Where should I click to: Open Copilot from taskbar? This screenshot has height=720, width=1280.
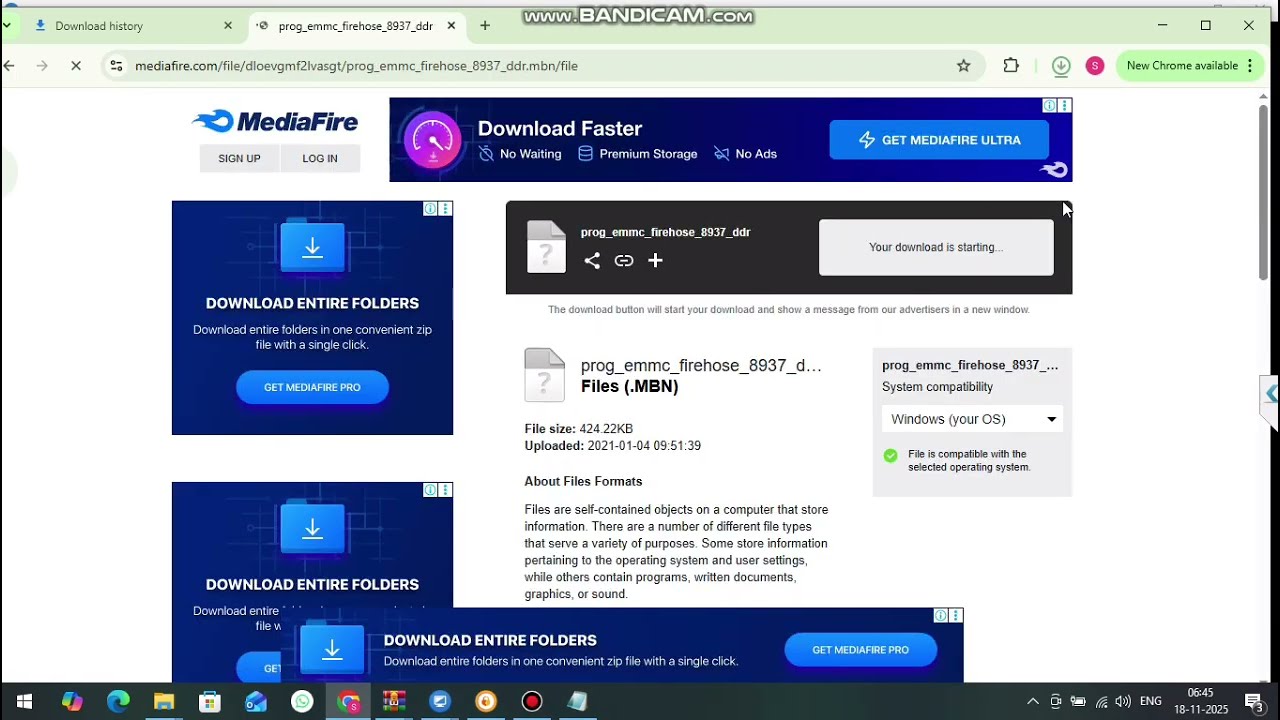tap(72, 702)
